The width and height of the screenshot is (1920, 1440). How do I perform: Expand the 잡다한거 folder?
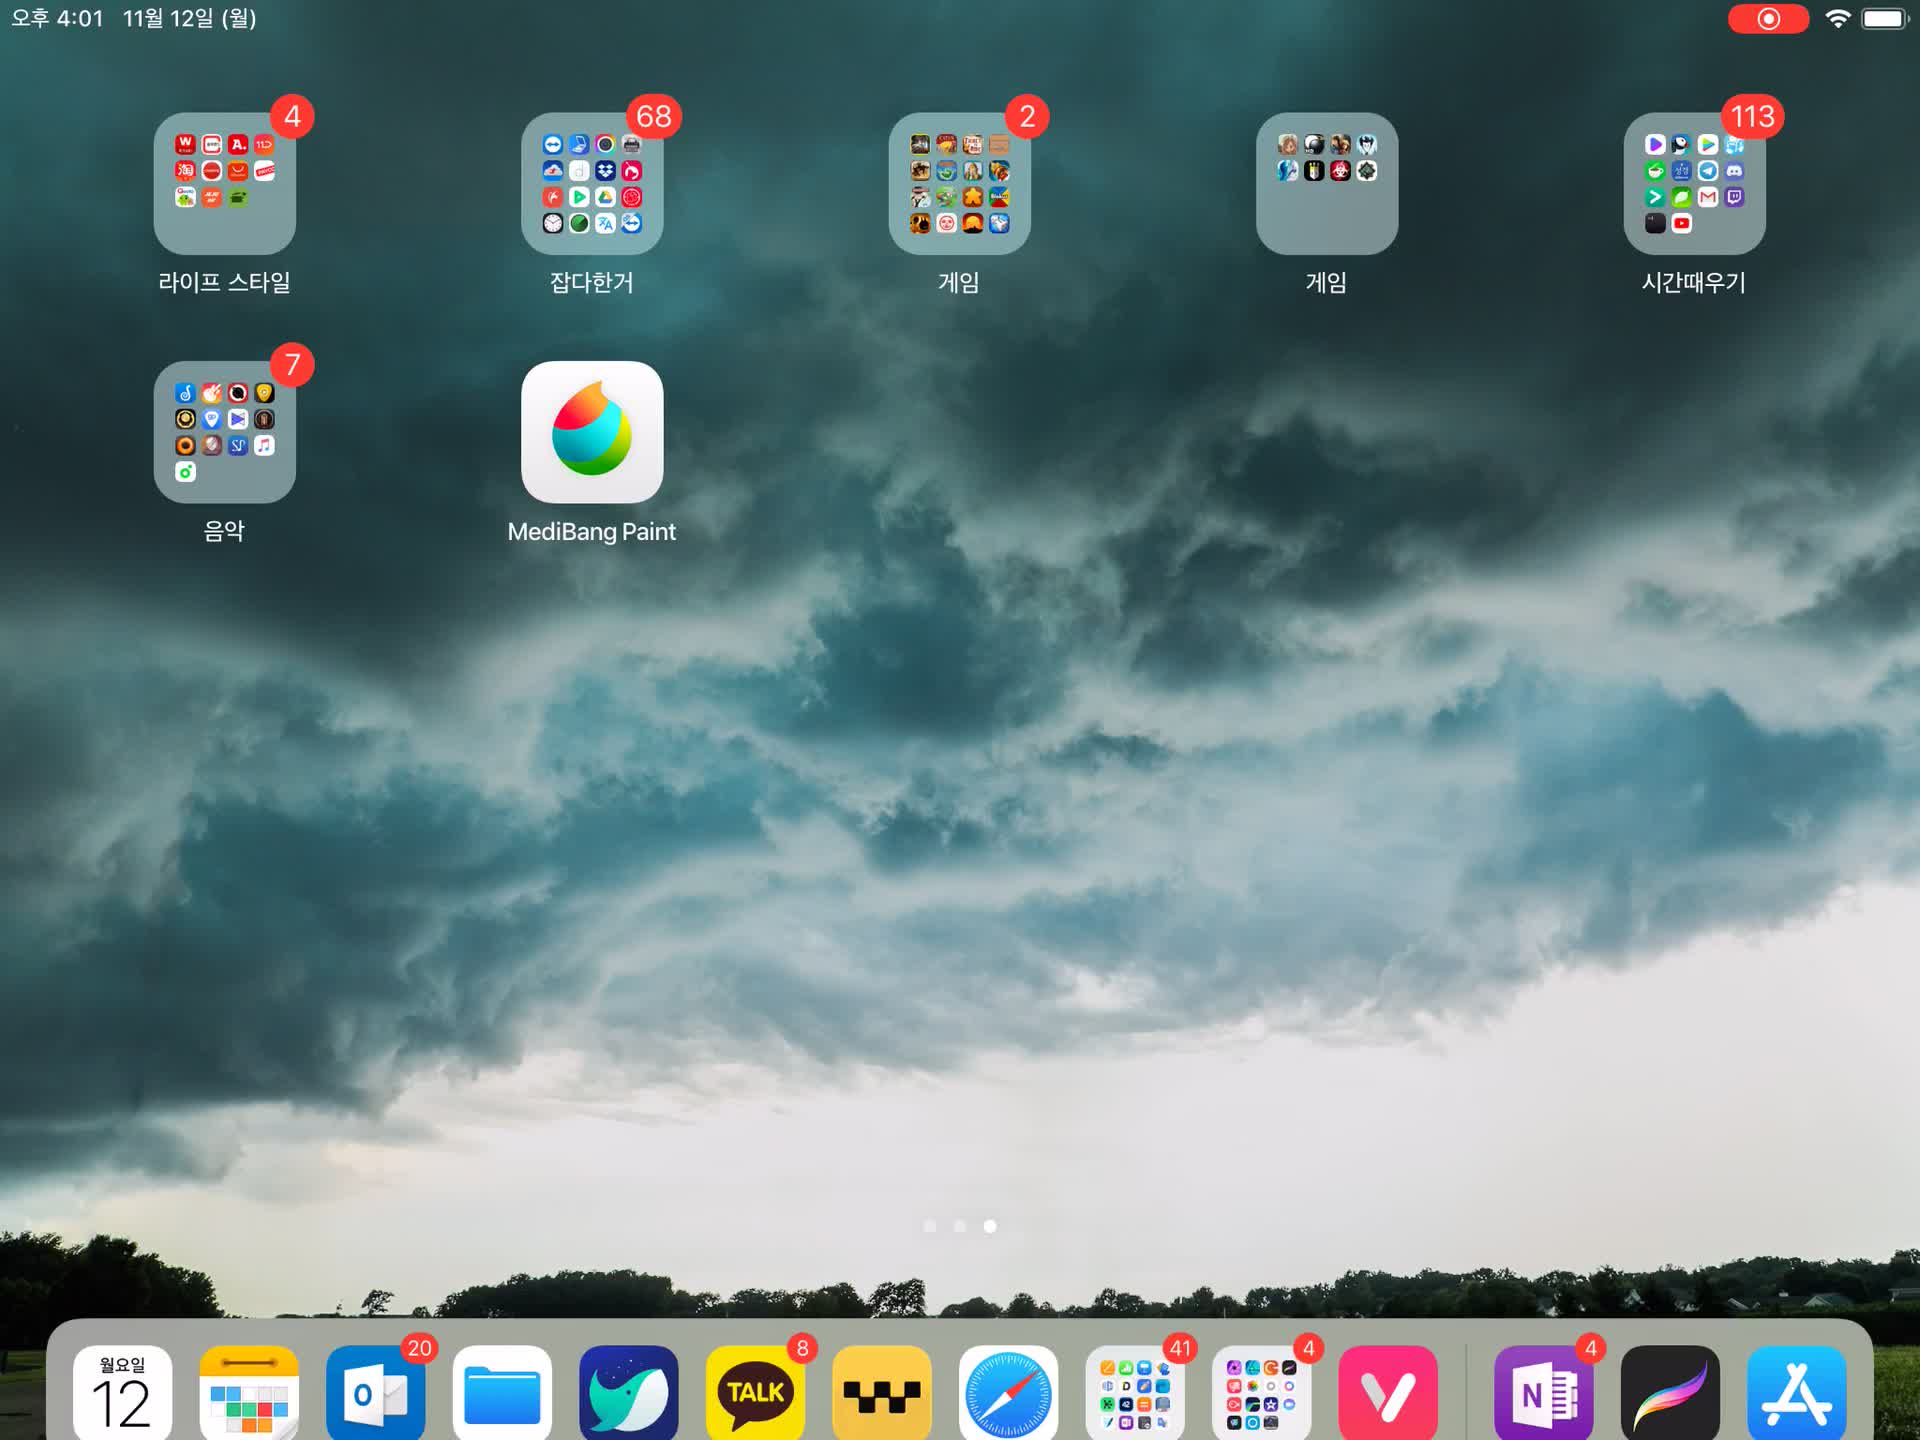coord(591,184)
